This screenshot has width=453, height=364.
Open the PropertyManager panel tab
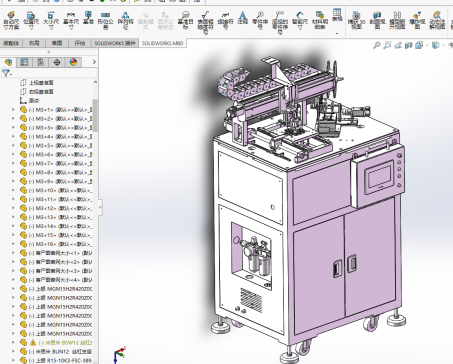coord(24,62)
